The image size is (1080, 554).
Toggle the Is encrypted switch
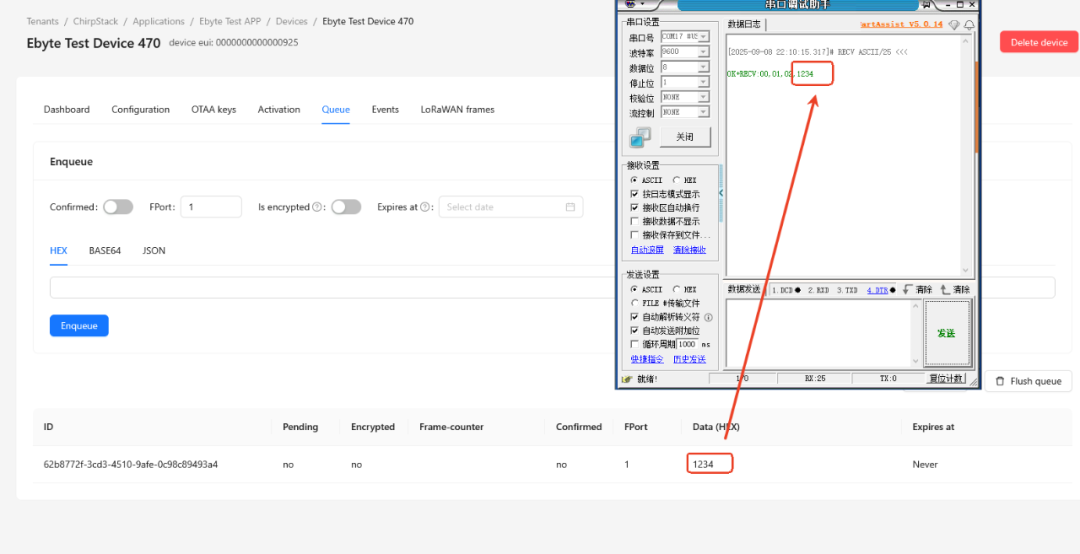click(x=346, y=207)
